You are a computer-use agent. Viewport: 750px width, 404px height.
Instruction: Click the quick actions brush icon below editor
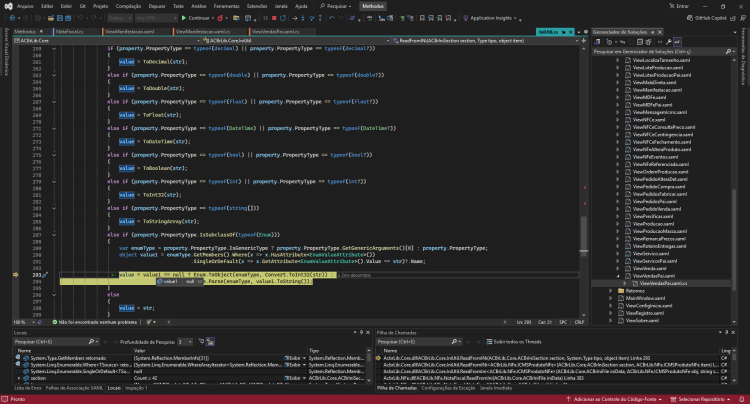pyautogui.click(x=149, y=322)
